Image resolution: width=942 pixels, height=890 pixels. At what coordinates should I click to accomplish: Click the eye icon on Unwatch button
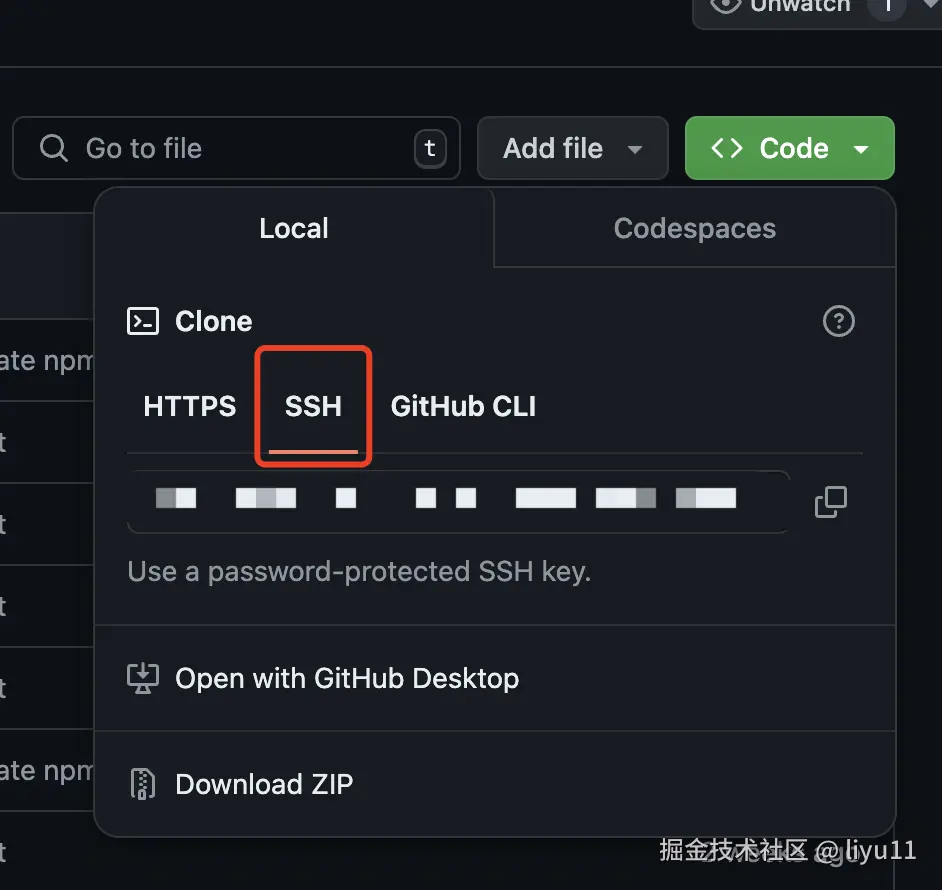pyautogui.click(x=725, y=5)
